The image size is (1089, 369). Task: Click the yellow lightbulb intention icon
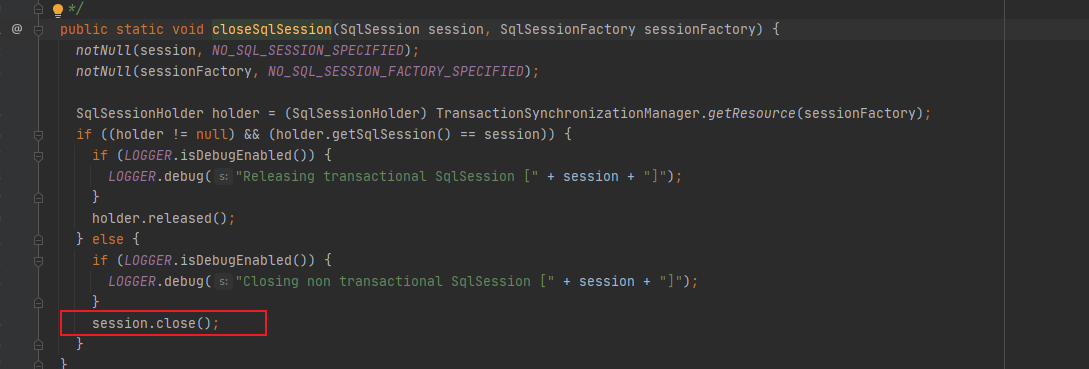(x=58, y=10)
